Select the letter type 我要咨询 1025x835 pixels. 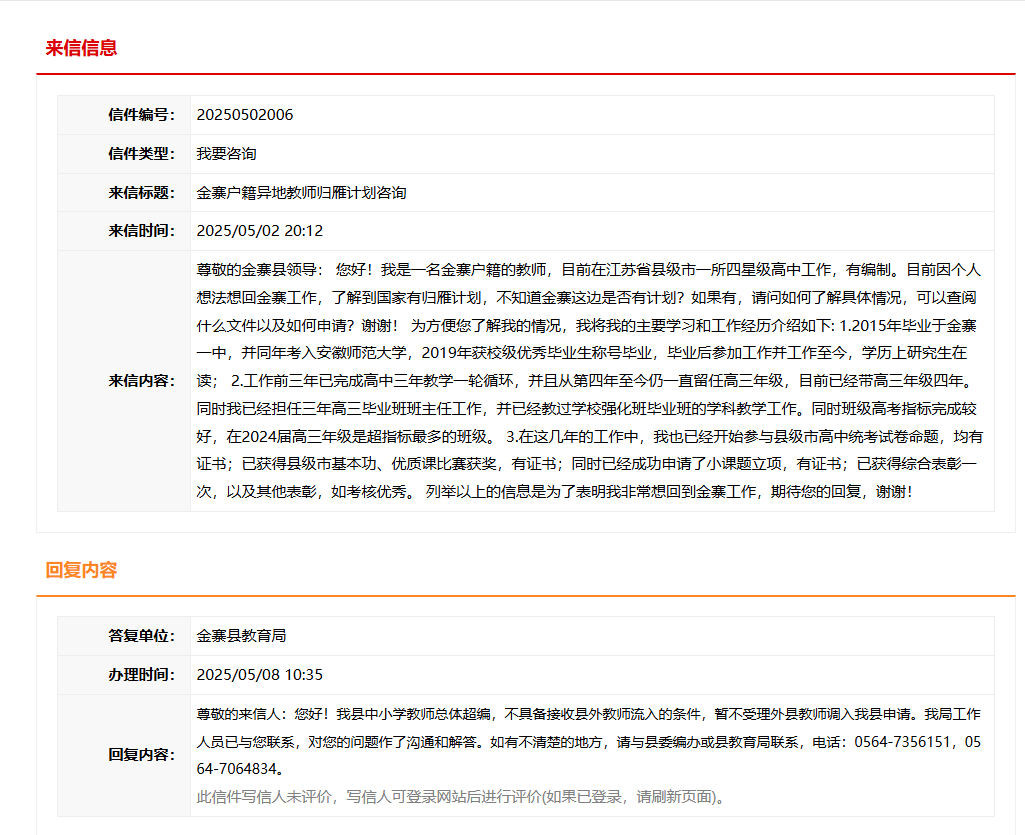226,154
